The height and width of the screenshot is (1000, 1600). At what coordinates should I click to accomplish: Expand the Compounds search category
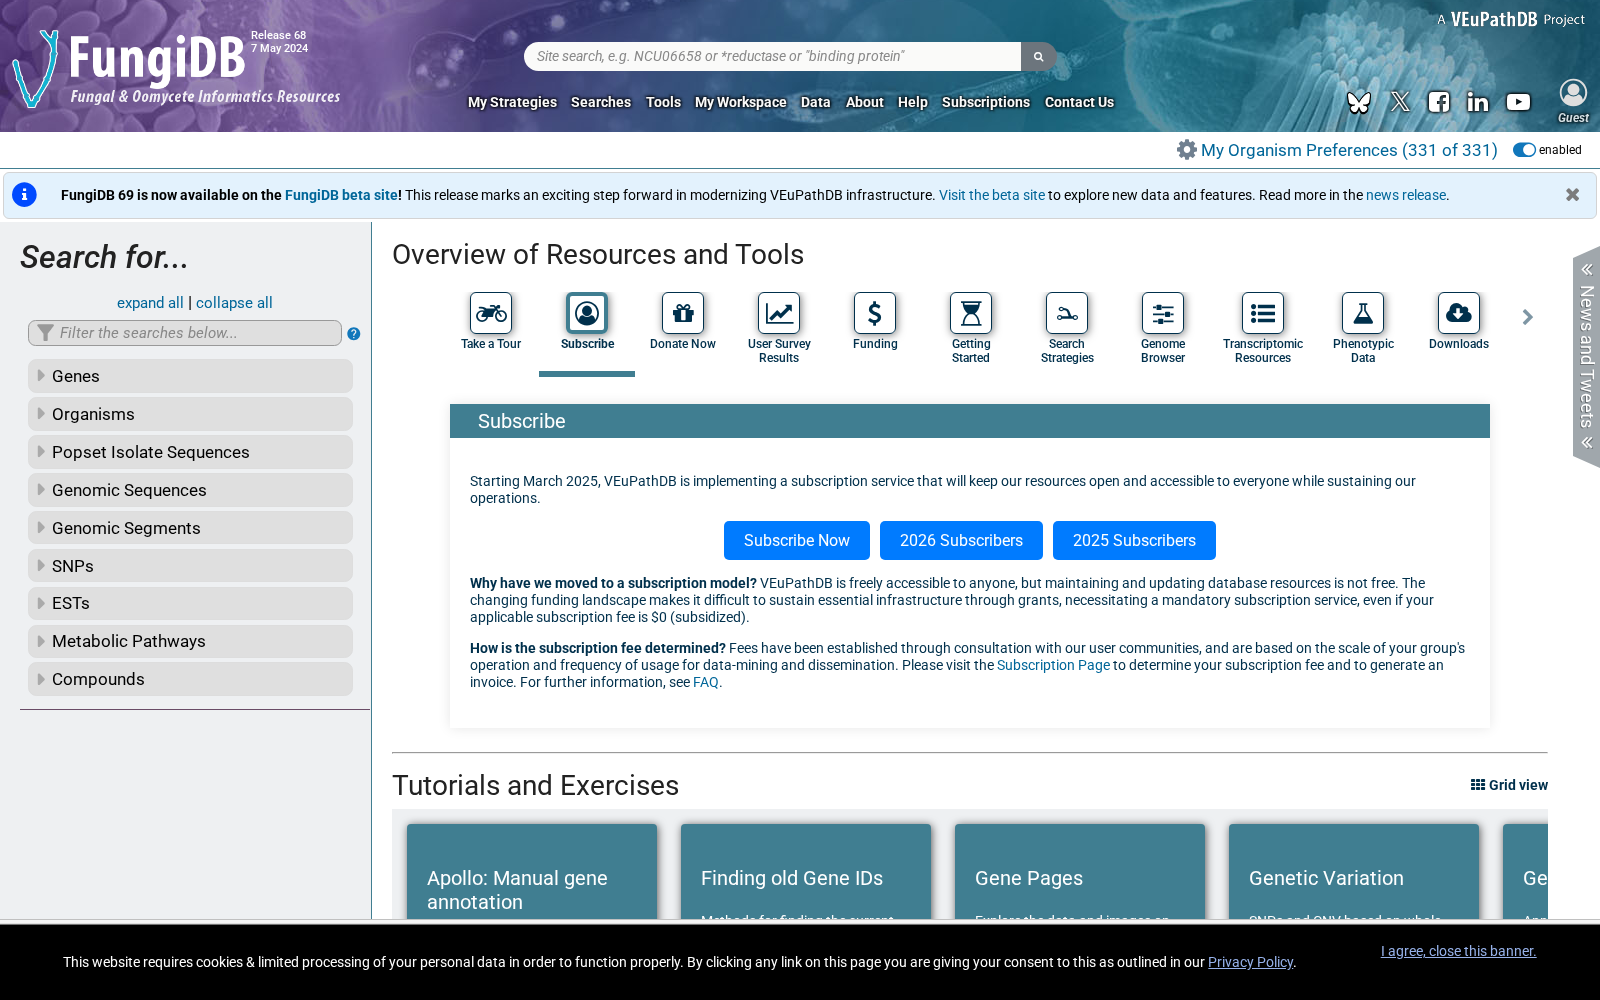[x=190, y=679]
